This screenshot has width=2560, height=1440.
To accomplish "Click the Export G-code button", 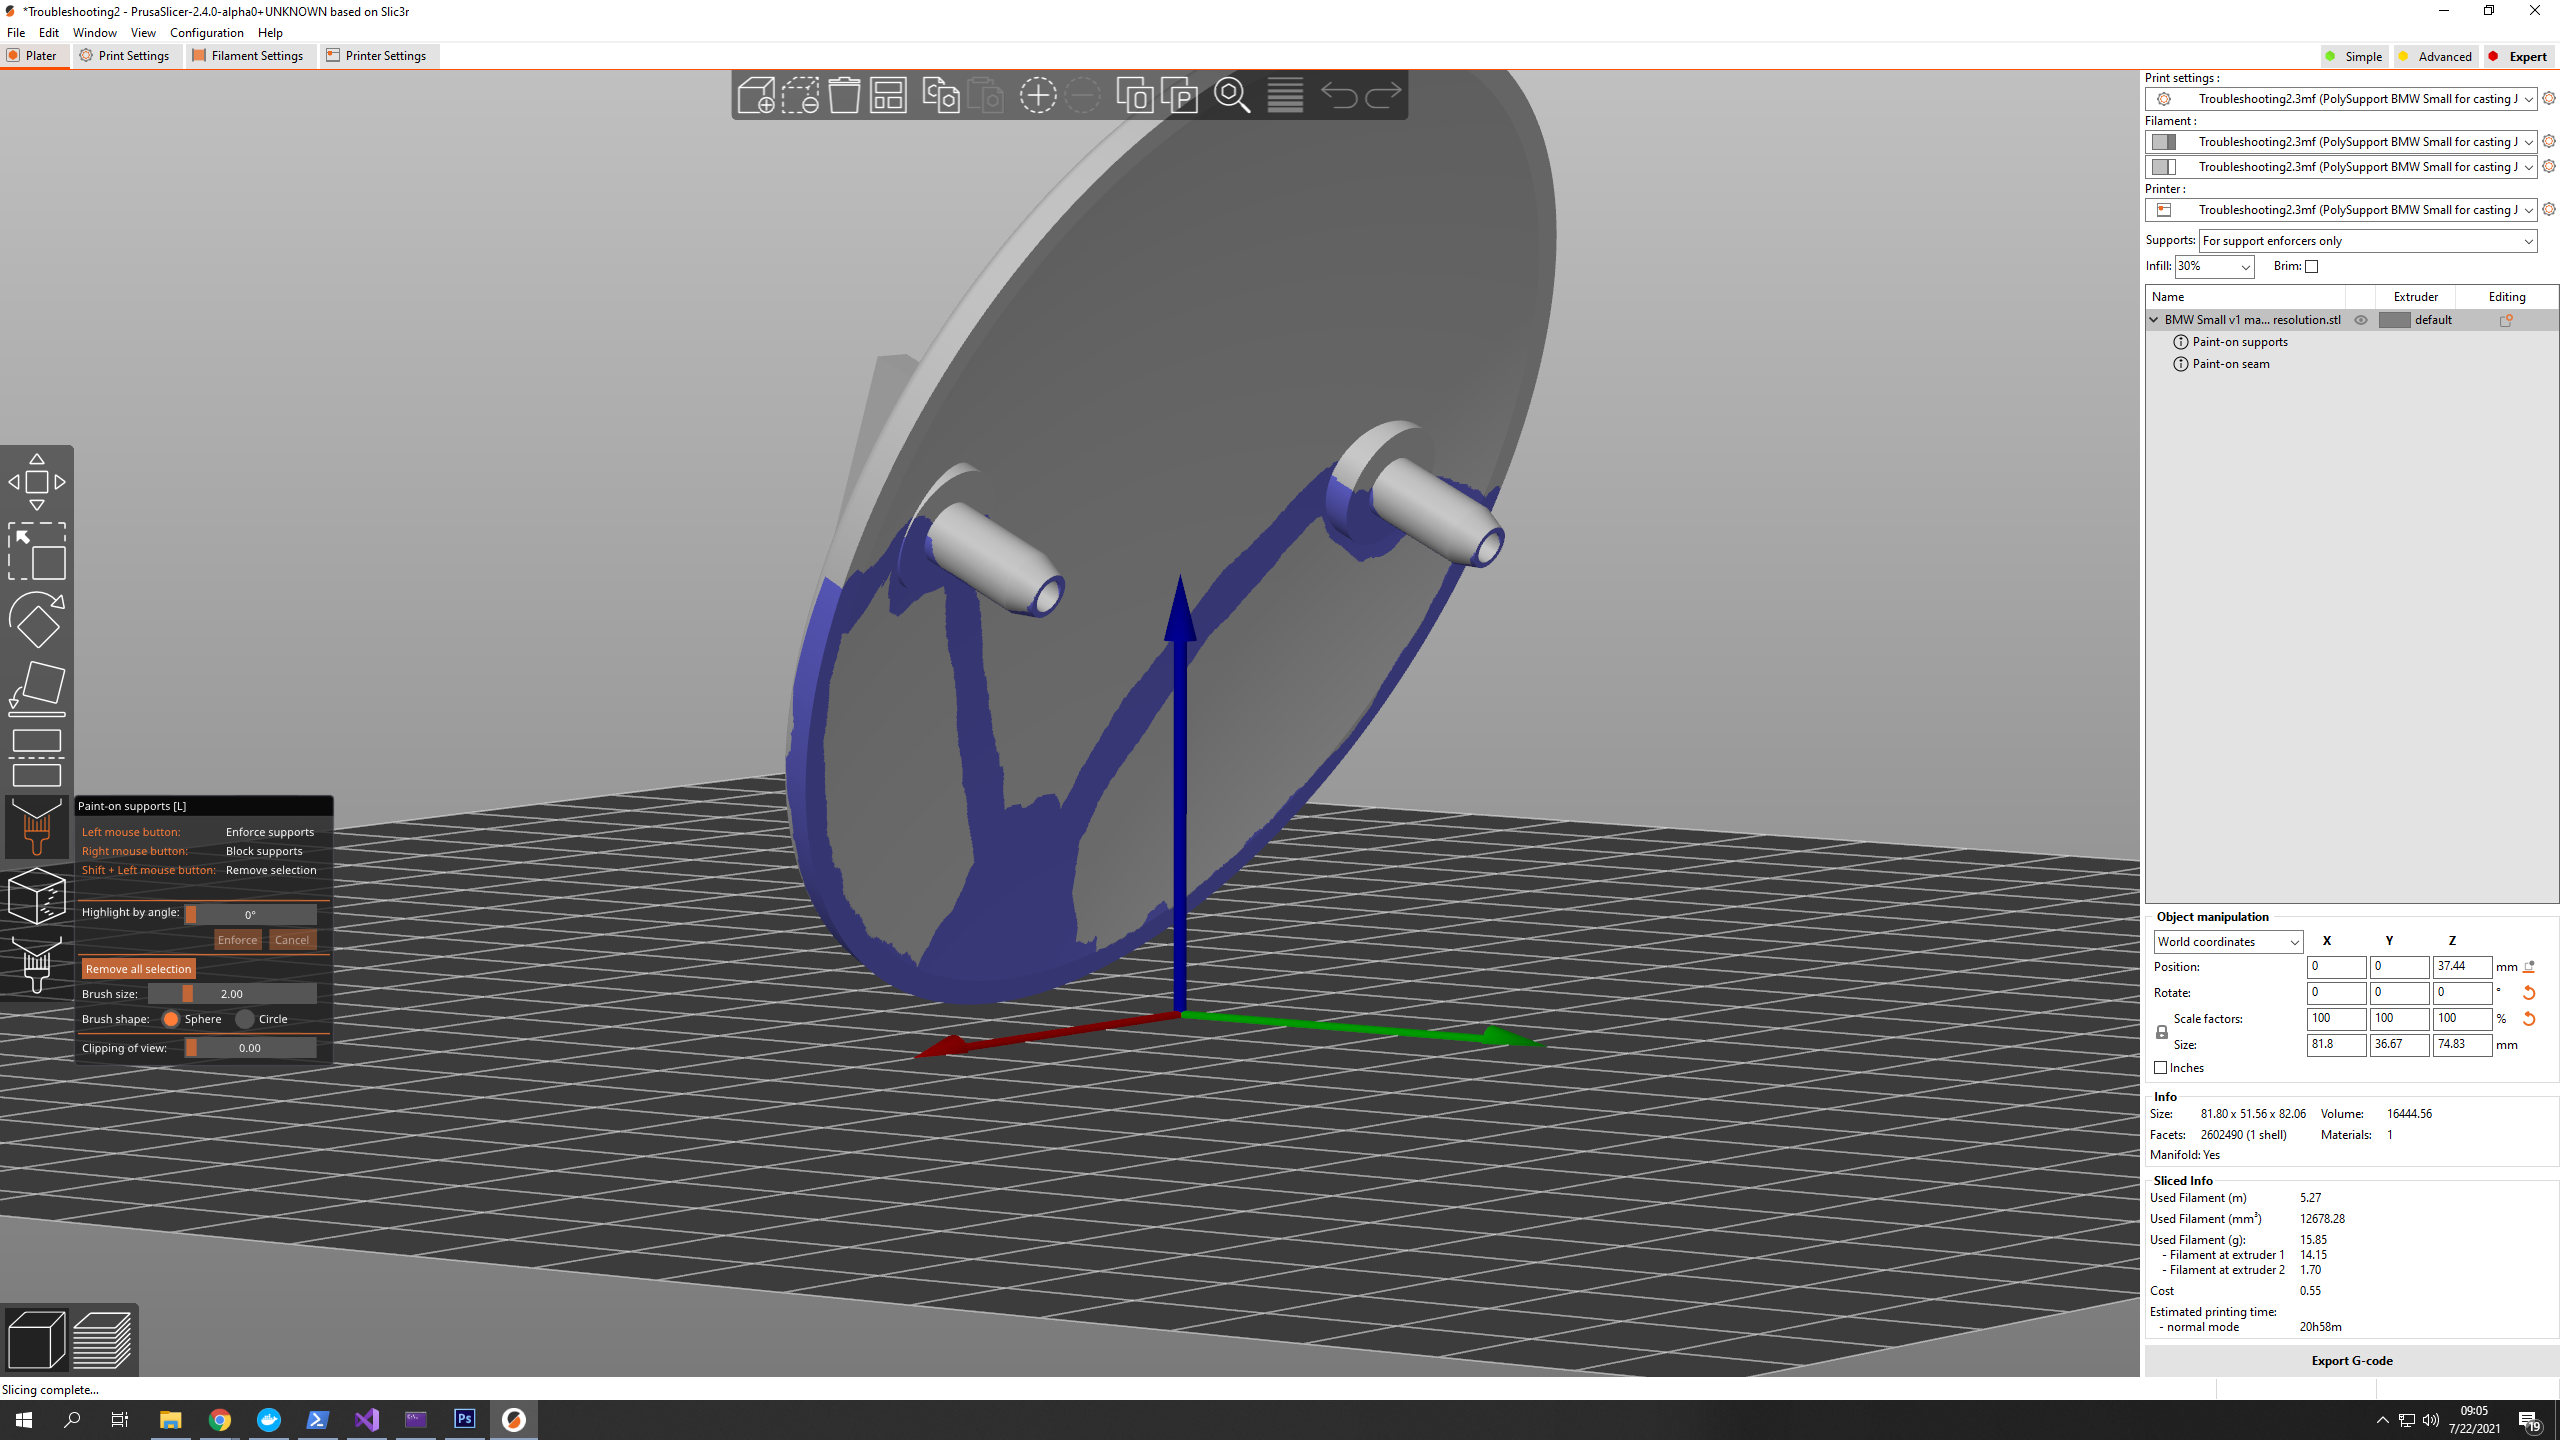I will 2351,1360.
